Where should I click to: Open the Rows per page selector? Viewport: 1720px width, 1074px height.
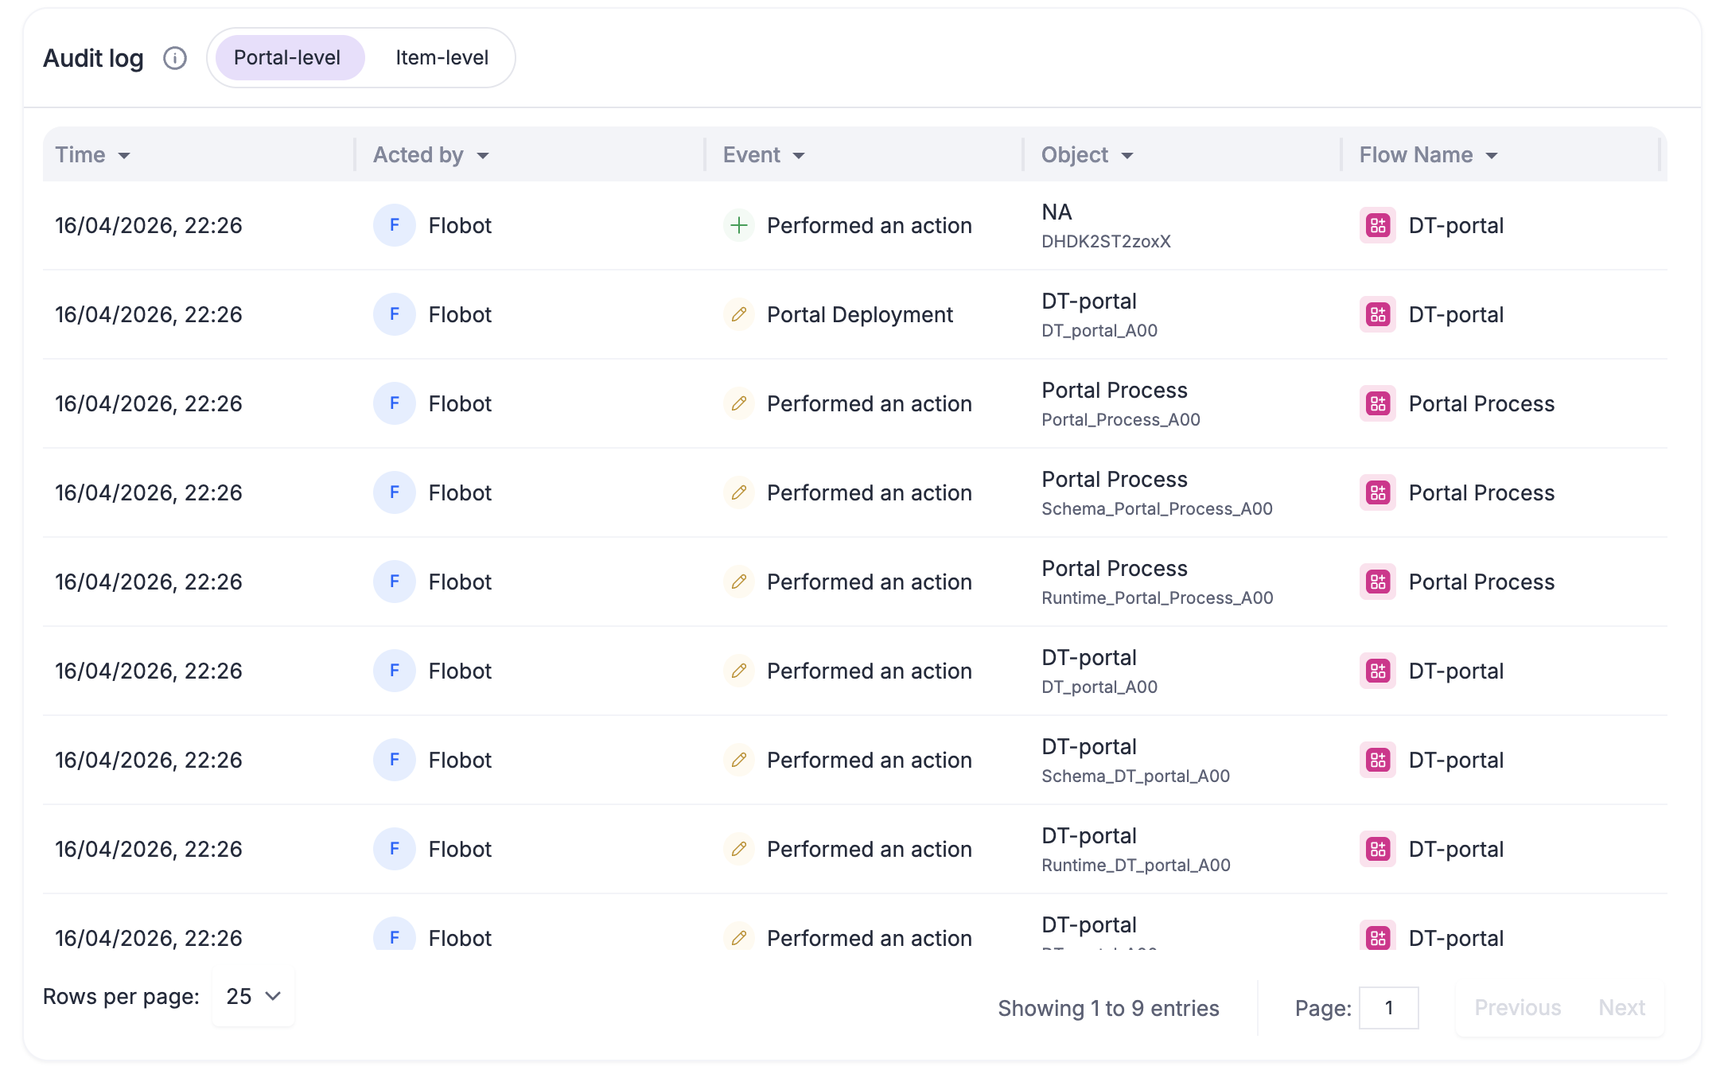253,997
